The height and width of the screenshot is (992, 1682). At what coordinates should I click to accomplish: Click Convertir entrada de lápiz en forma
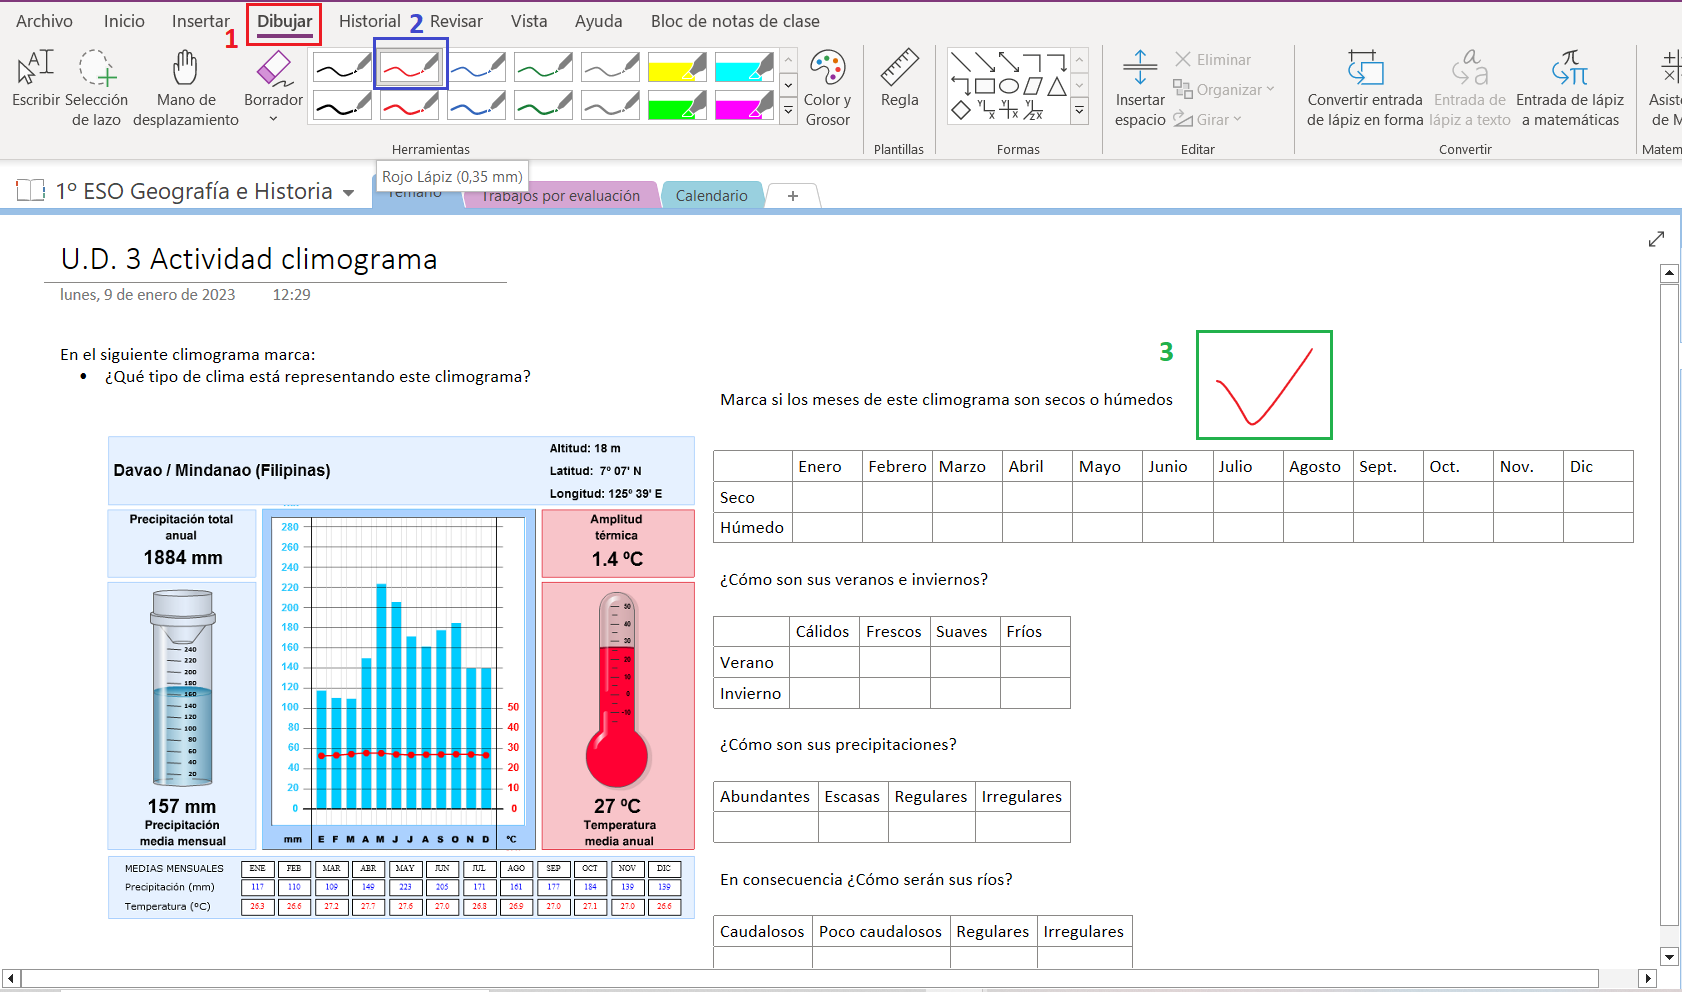[x=1364, y=87]
